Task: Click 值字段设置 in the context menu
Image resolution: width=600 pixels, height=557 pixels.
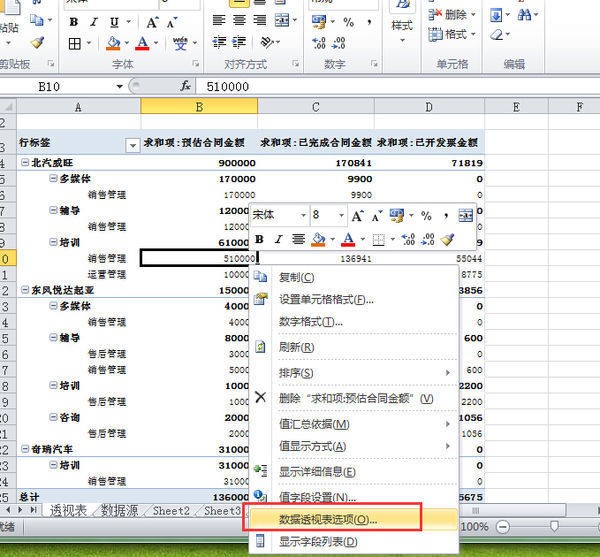Action: pyautogui.click(x=317, y=497)
